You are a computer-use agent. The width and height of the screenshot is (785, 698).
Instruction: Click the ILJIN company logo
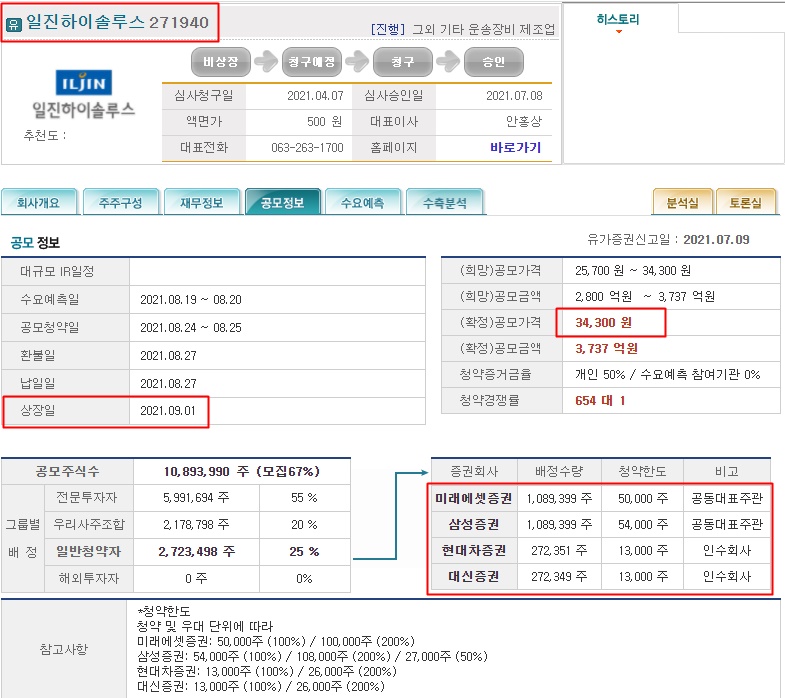click(x=84, y=83)
